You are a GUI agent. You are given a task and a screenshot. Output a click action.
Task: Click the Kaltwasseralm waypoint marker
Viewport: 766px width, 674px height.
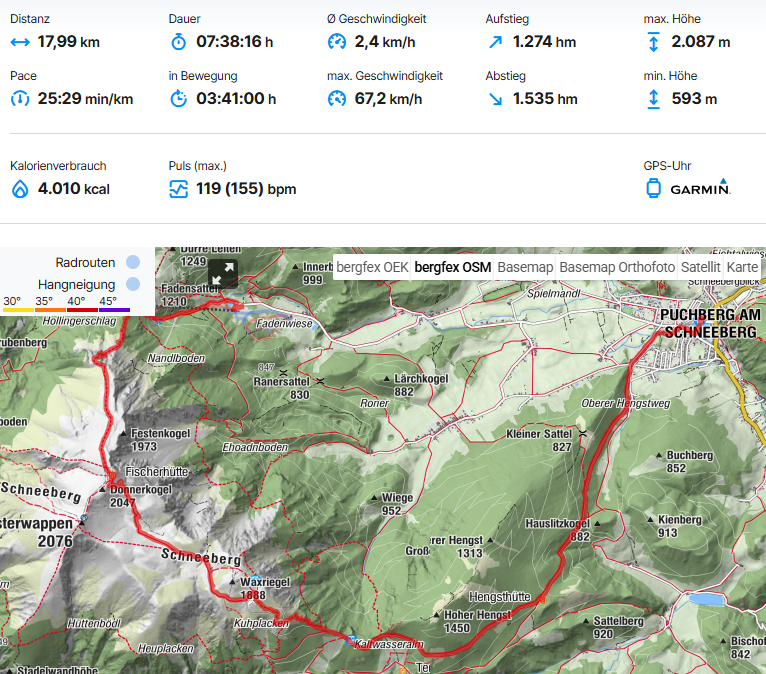pyautogui.click(x=351, y=640)
